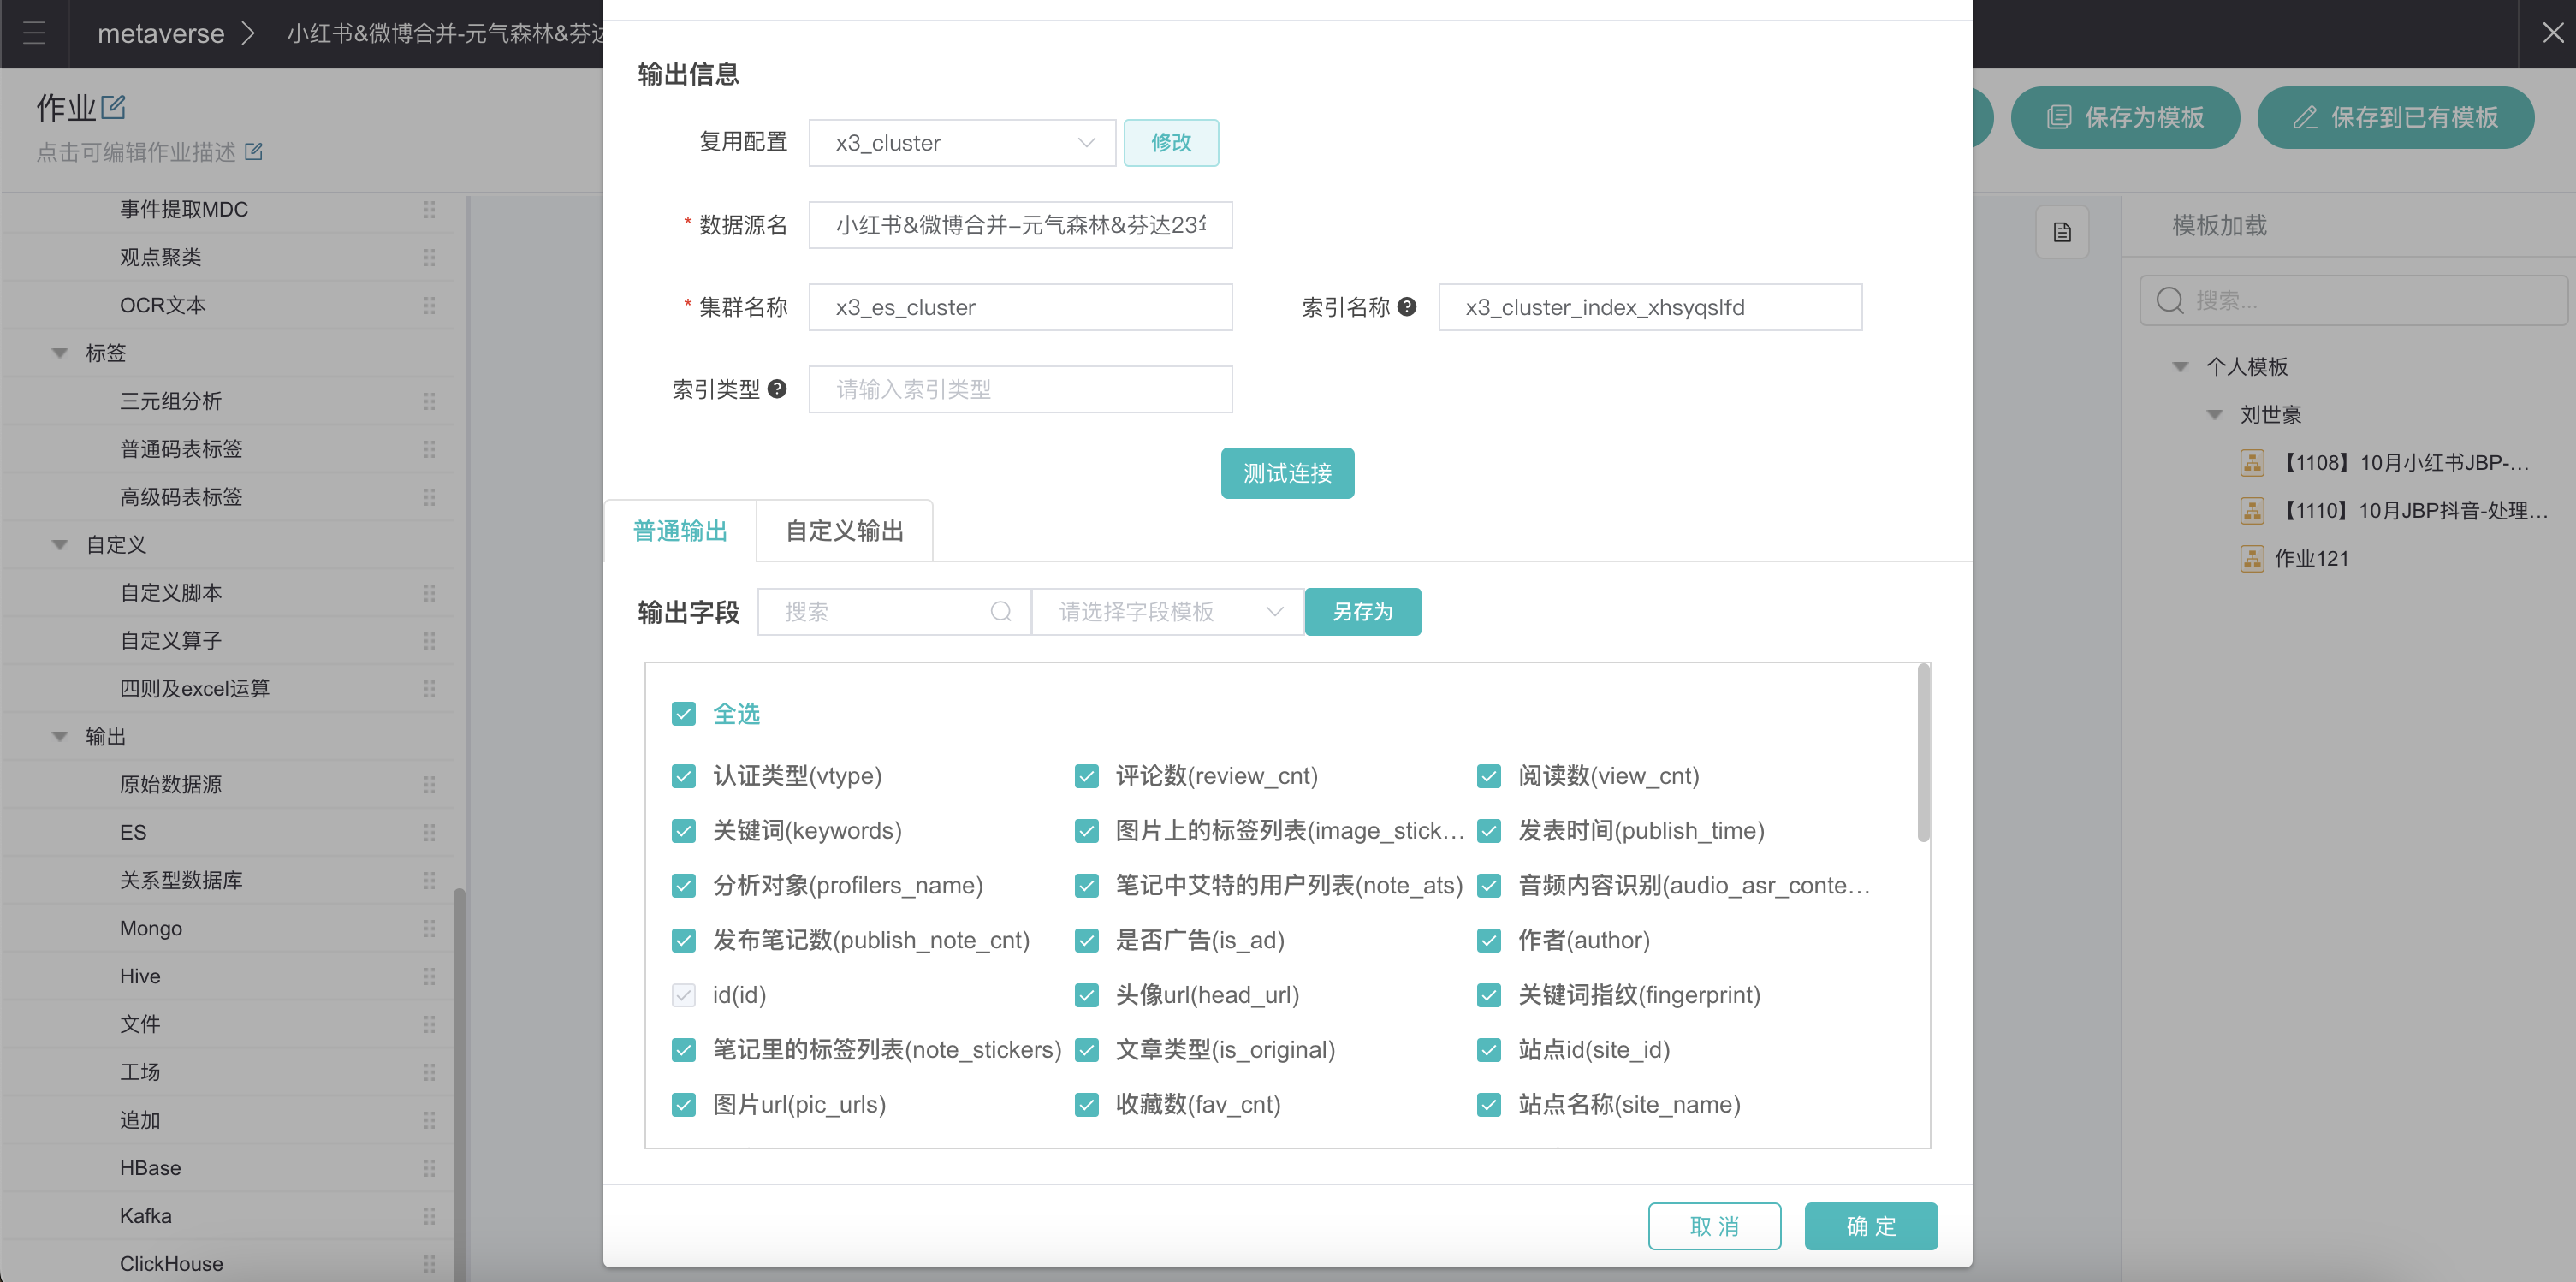Click drag handle icon for Mongo
Screen dimensions: 2576x1282
429,928
